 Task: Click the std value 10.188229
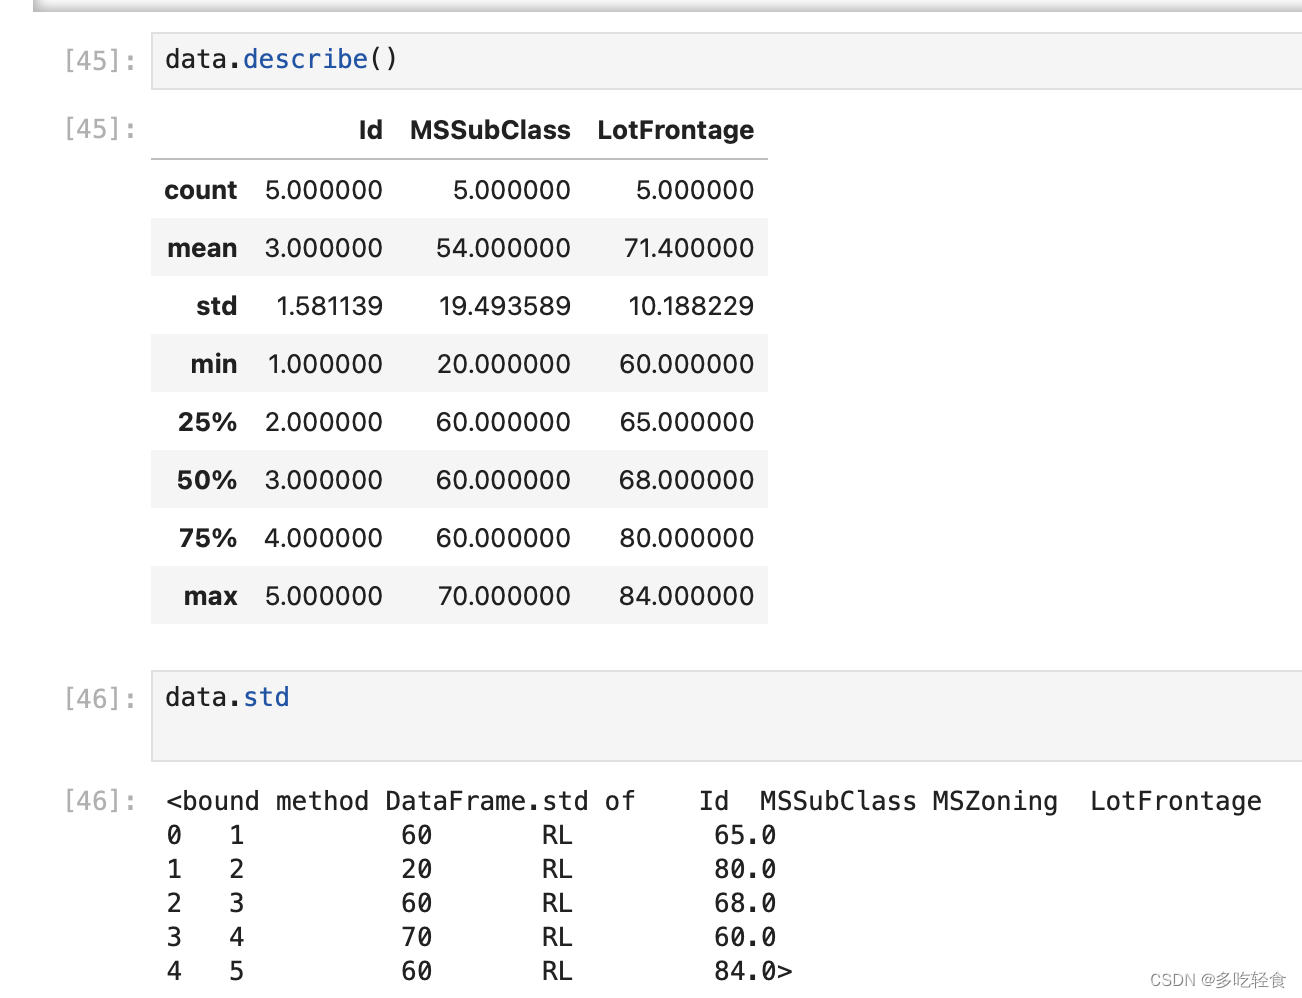[x=691, y=306]
